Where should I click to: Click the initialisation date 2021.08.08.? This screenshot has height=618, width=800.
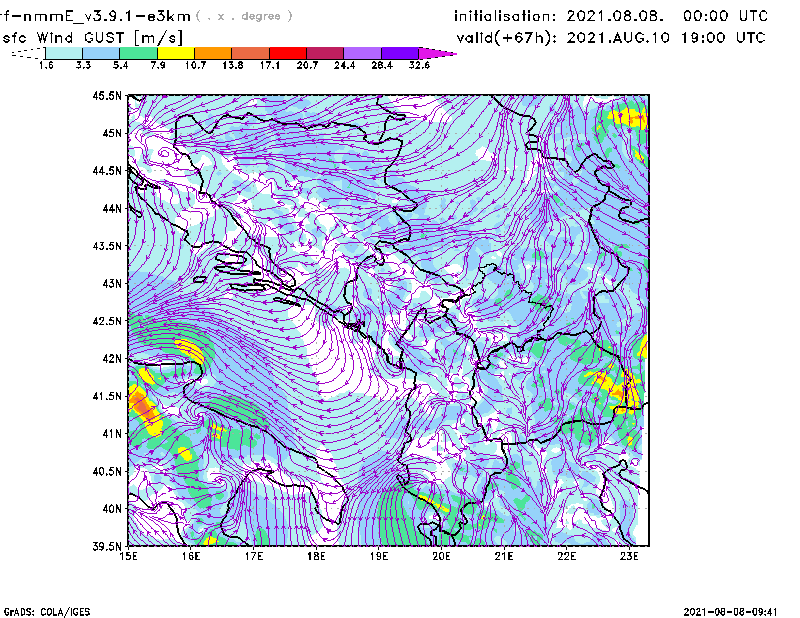click(615, 16)
